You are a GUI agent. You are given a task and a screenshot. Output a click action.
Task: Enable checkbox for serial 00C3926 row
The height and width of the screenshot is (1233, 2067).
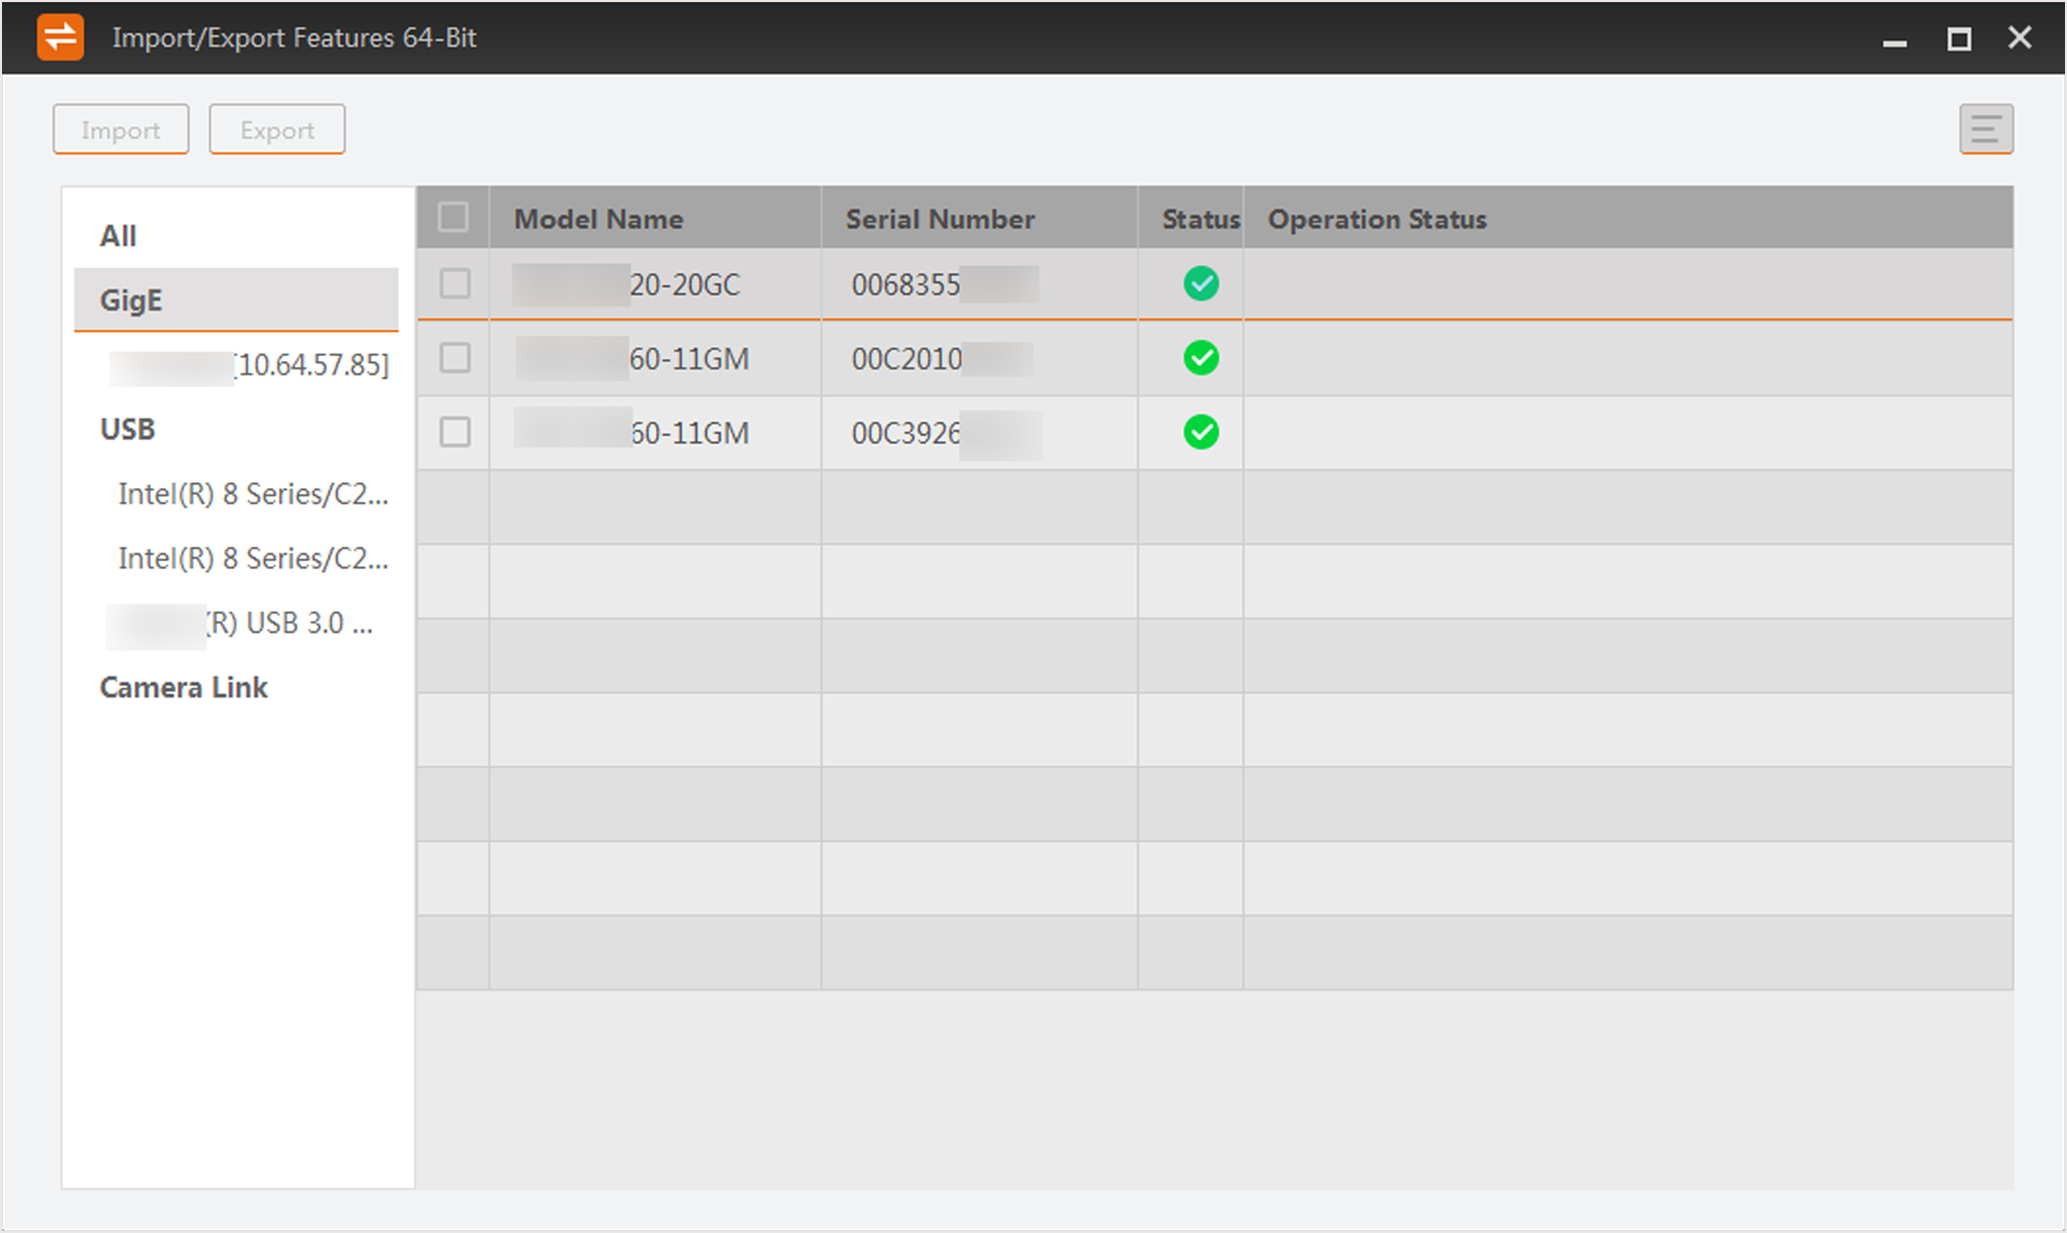(455, 432)
